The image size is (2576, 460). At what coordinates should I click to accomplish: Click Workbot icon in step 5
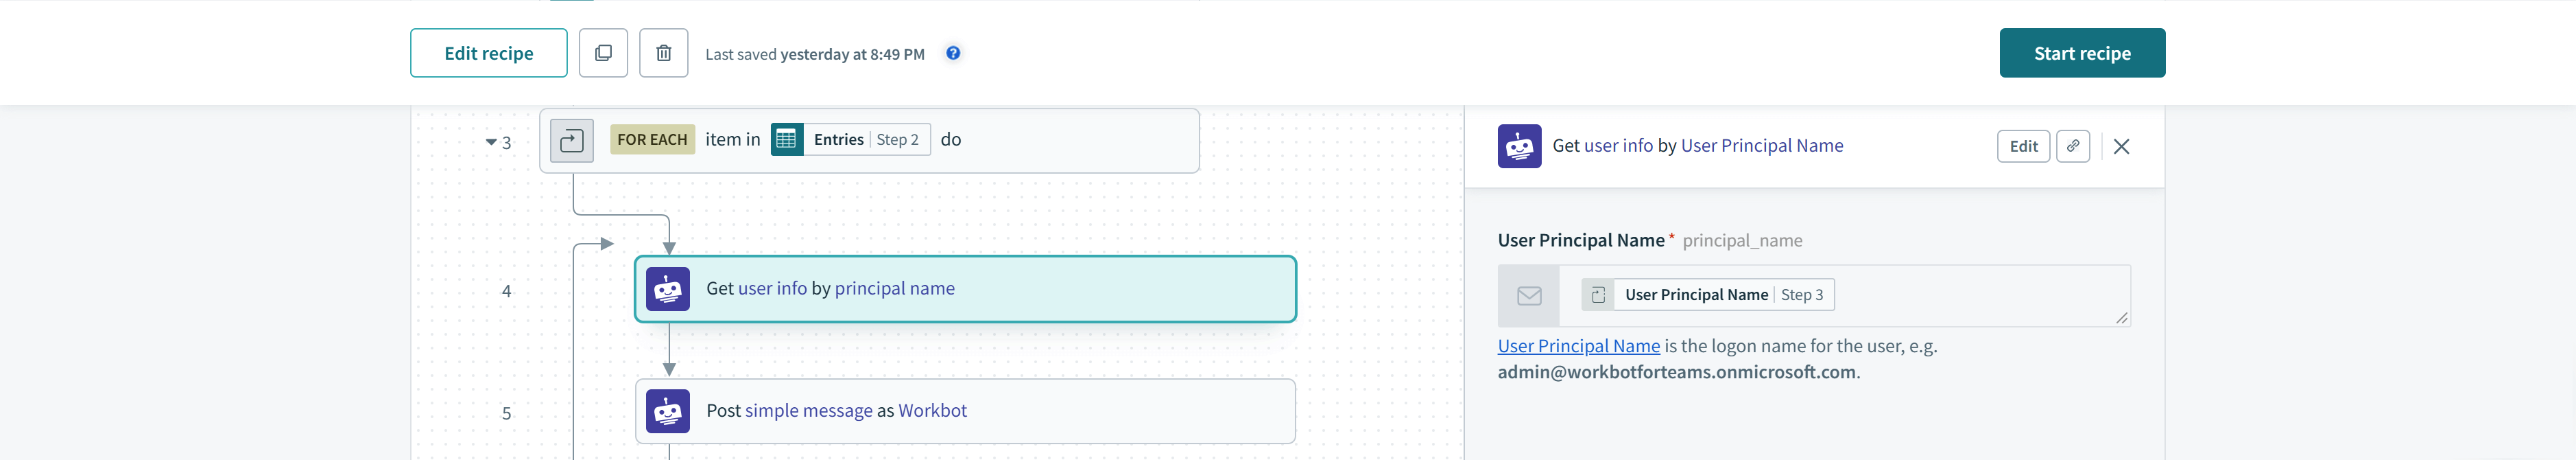click(x=667, y=411)
